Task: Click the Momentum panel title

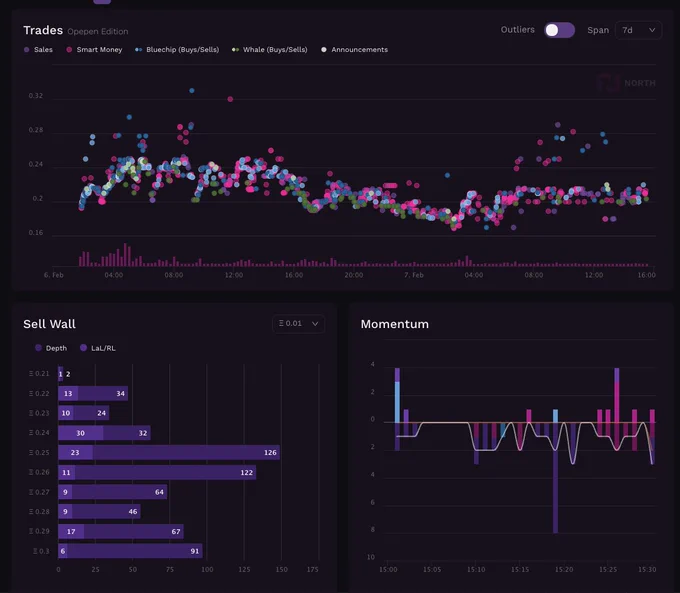Action: click(395, 324)
